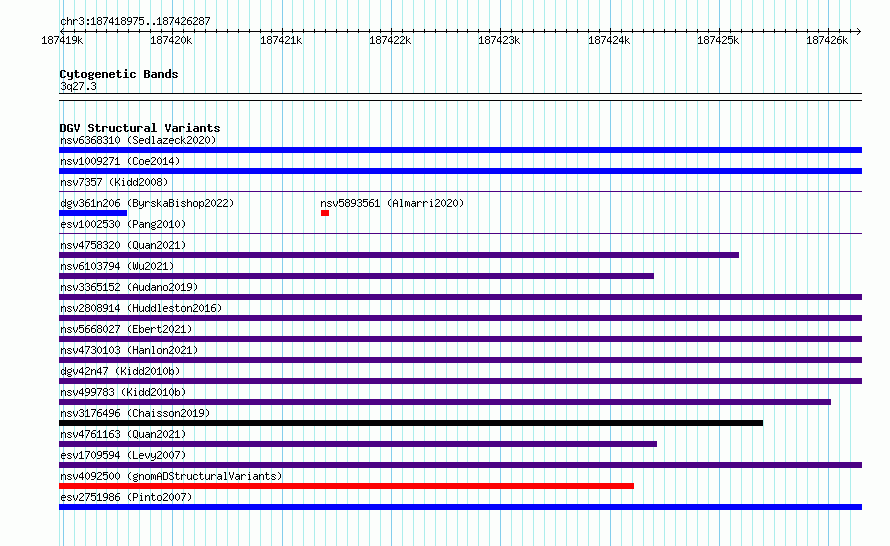Select the 3q27.3 band label
890x546 pixels.
[x=78, y=86]
